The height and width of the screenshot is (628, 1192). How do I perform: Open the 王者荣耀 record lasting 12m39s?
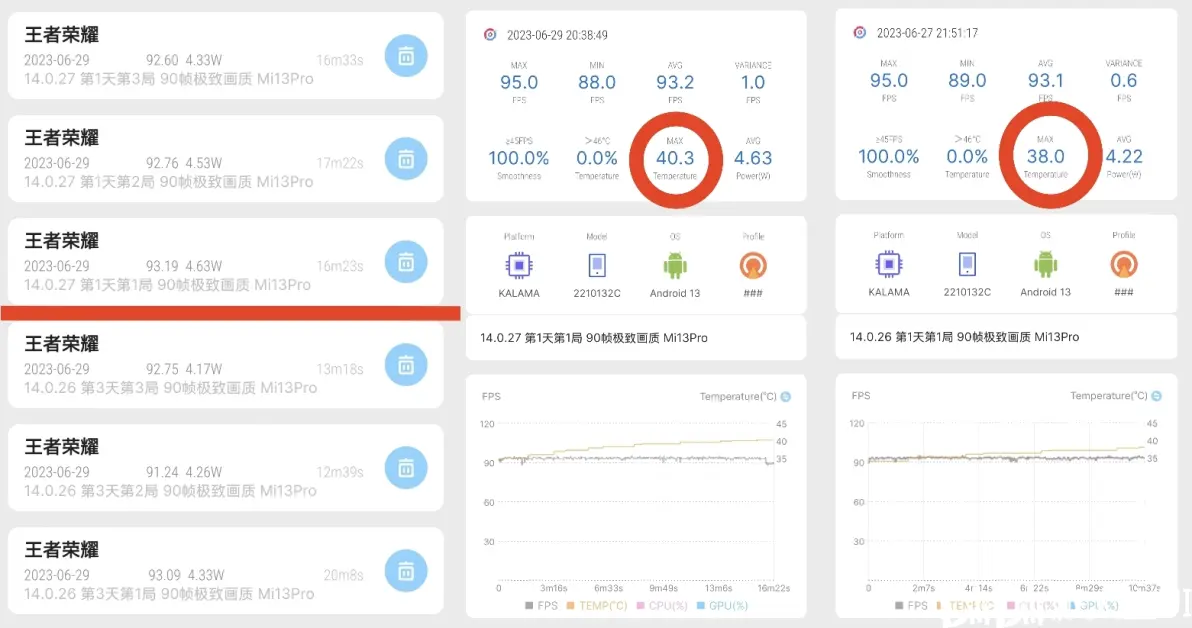[226, 468]
